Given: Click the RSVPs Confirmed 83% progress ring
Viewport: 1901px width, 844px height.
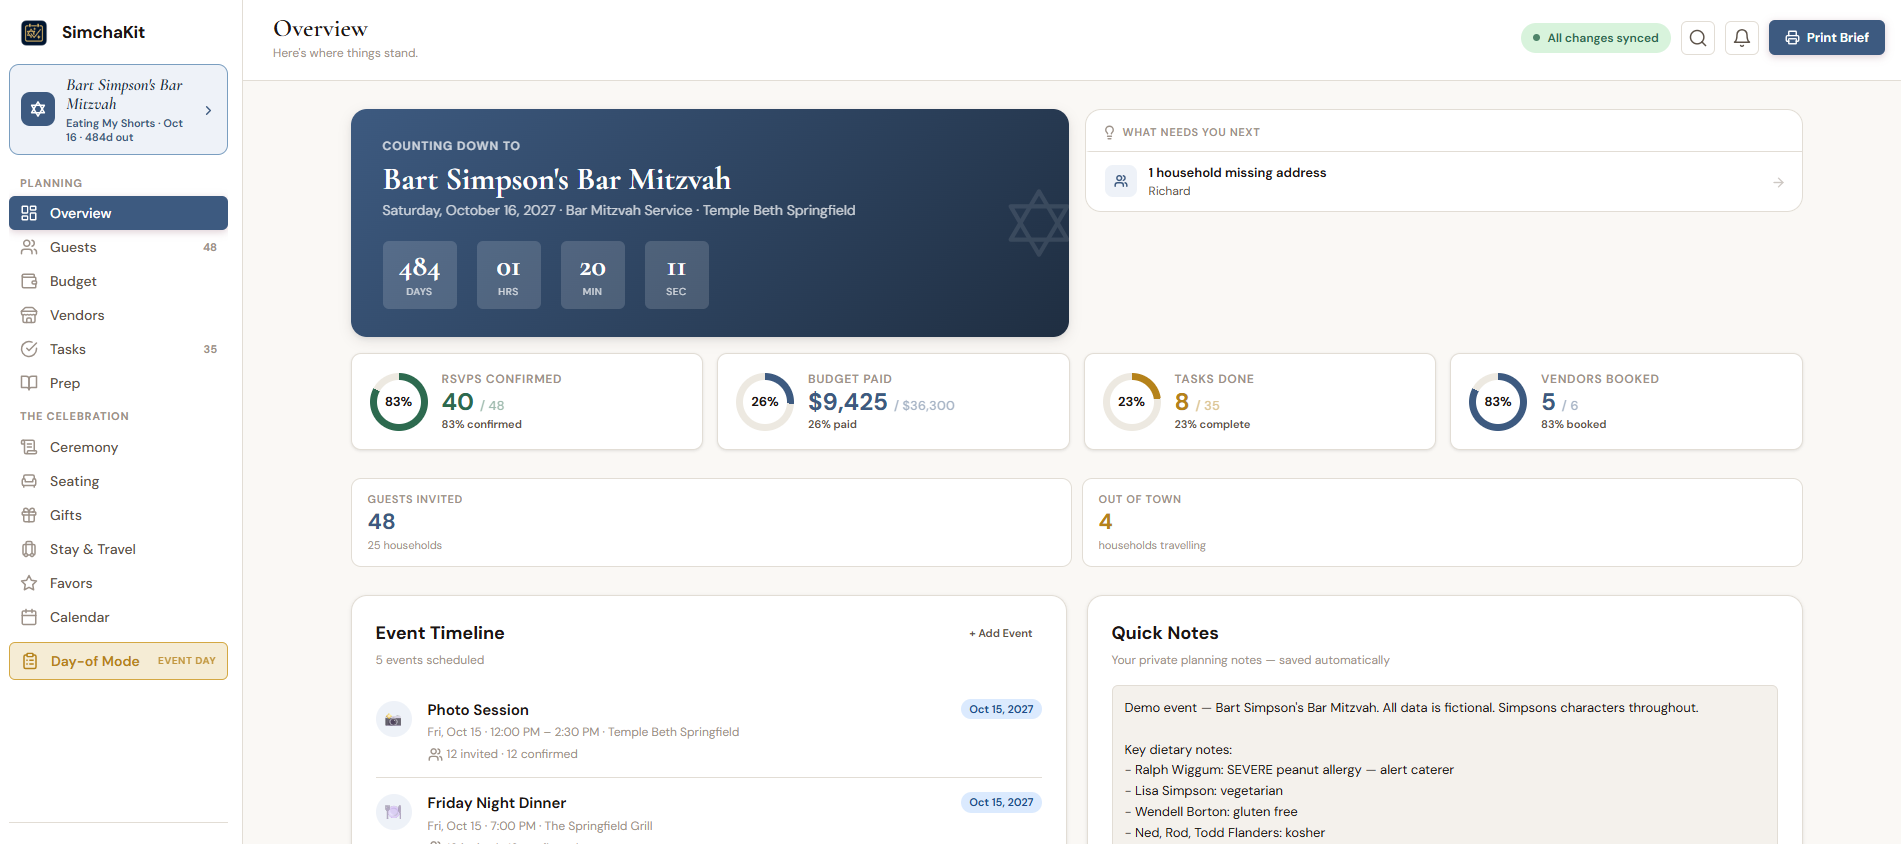Looking at the screenshot, I should coord(399,402).
